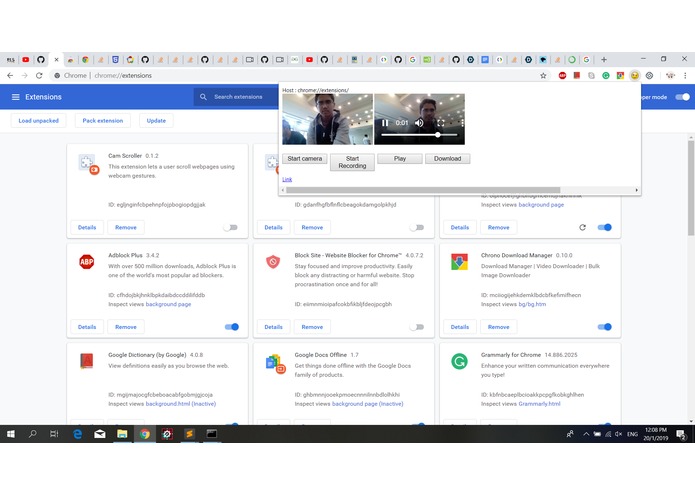This screenshot has width=695, height=494.
Task: Open Task View in the taskbar
Action: (x=54, y=434)
